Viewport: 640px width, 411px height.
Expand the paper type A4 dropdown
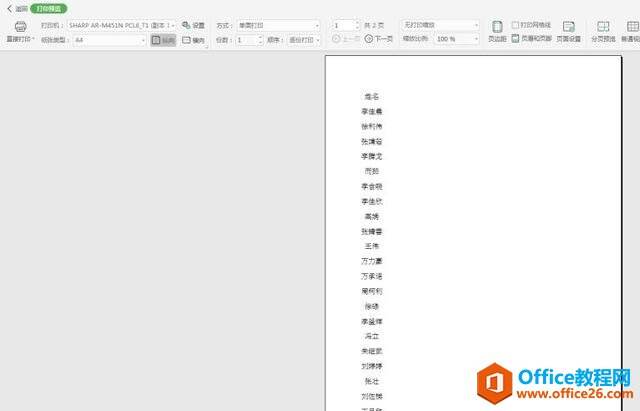[143, 40]
